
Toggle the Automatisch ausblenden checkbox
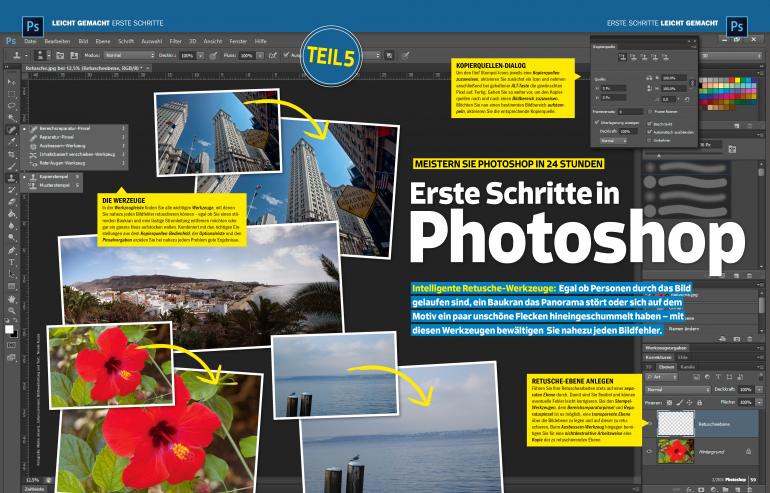pyautogui.click(x=650, y=132)
